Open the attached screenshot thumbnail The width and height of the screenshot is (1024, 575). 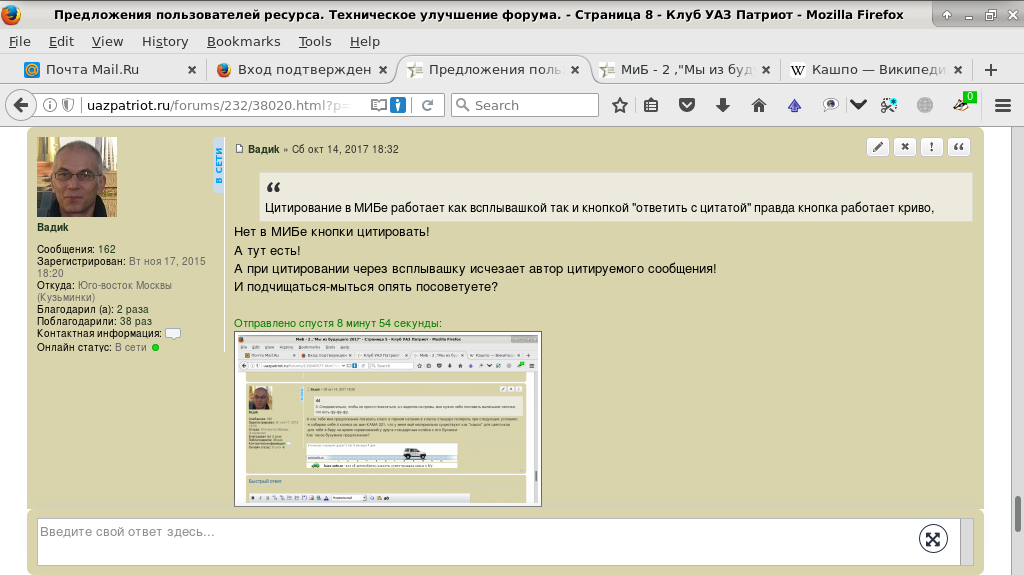tap(387, 419)
